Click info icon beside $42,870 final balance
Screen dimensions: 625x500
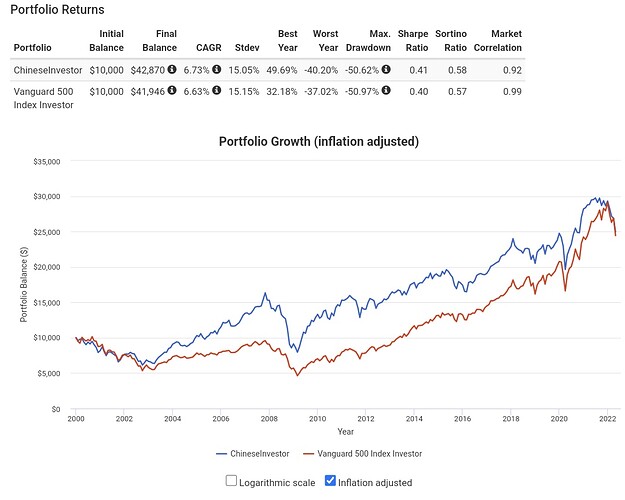(172, 69)
